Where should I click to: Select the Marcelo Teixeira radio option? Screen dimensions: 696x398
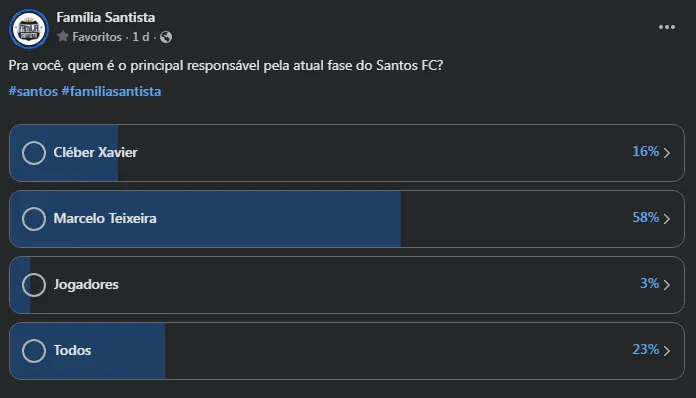[x=34, y=219]
